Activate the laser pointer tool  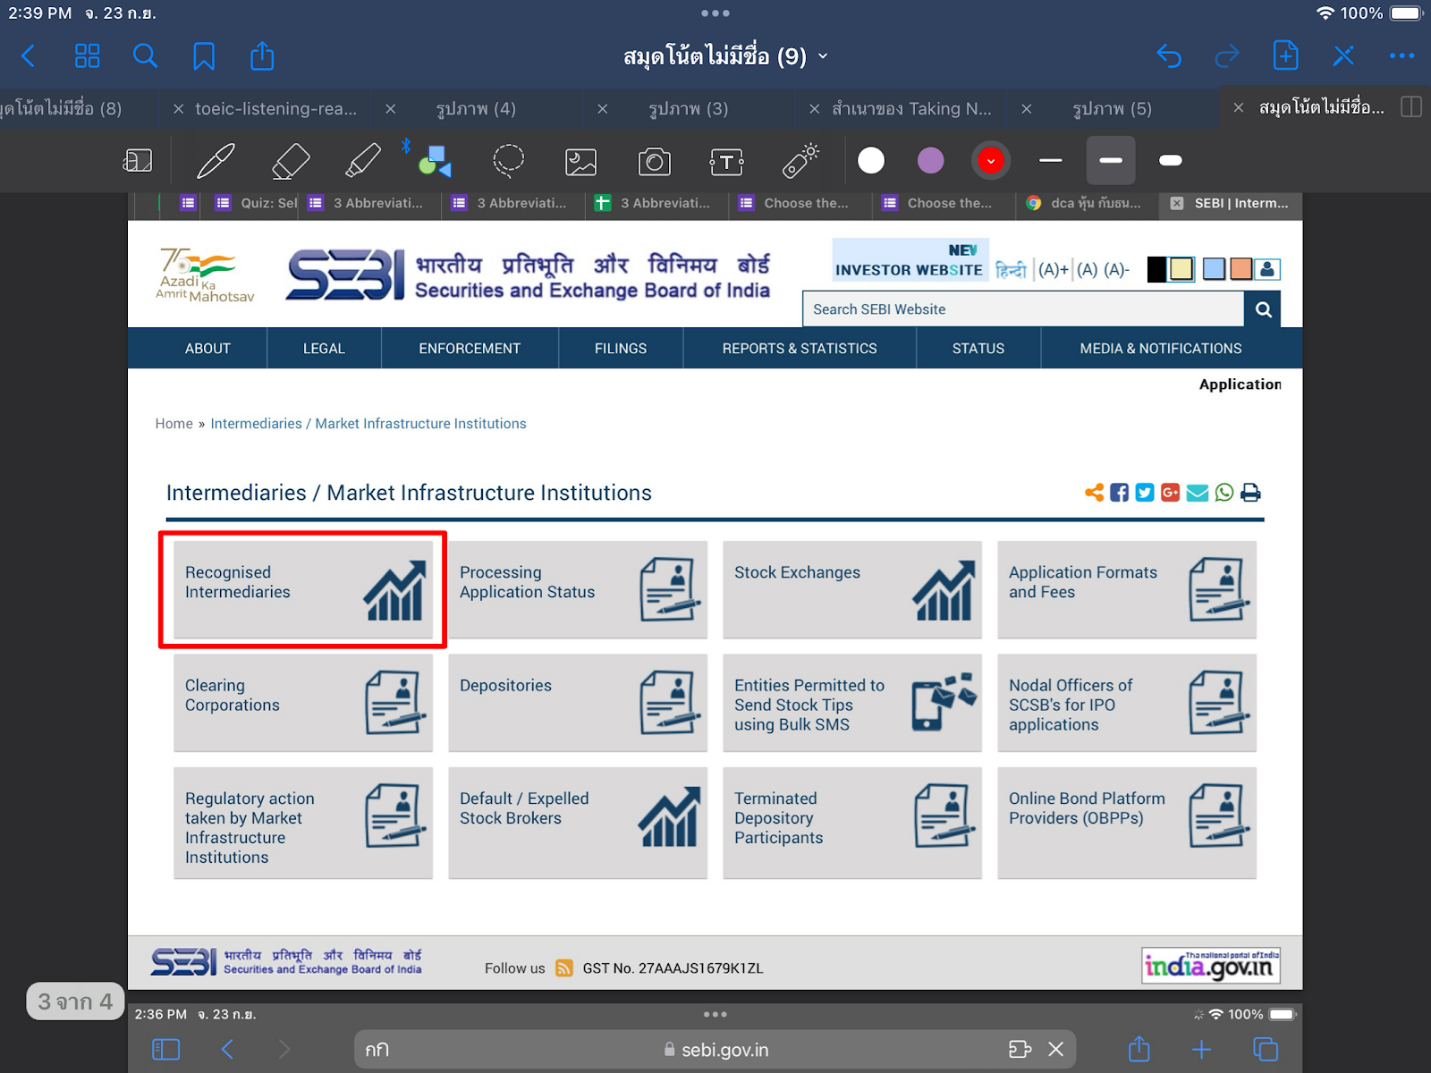(x=800, y=161)
